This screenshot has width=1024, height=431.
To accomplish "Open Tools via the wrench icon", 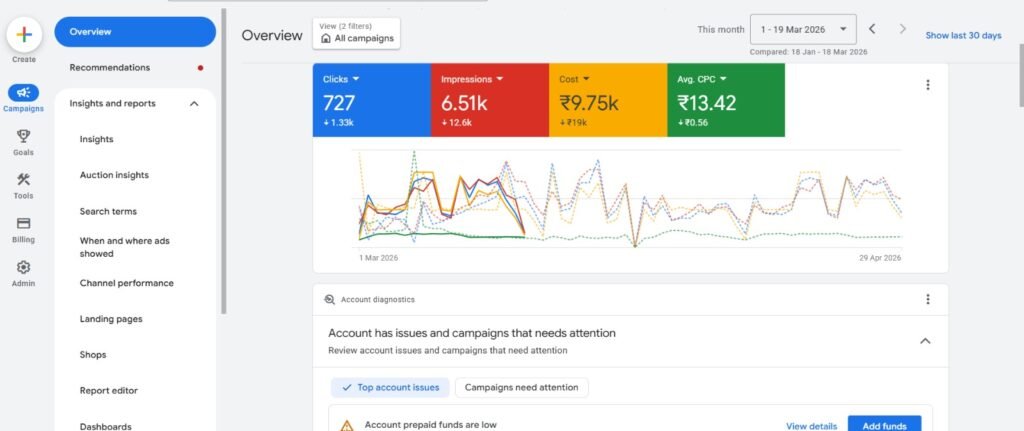I will coord(24,180).
